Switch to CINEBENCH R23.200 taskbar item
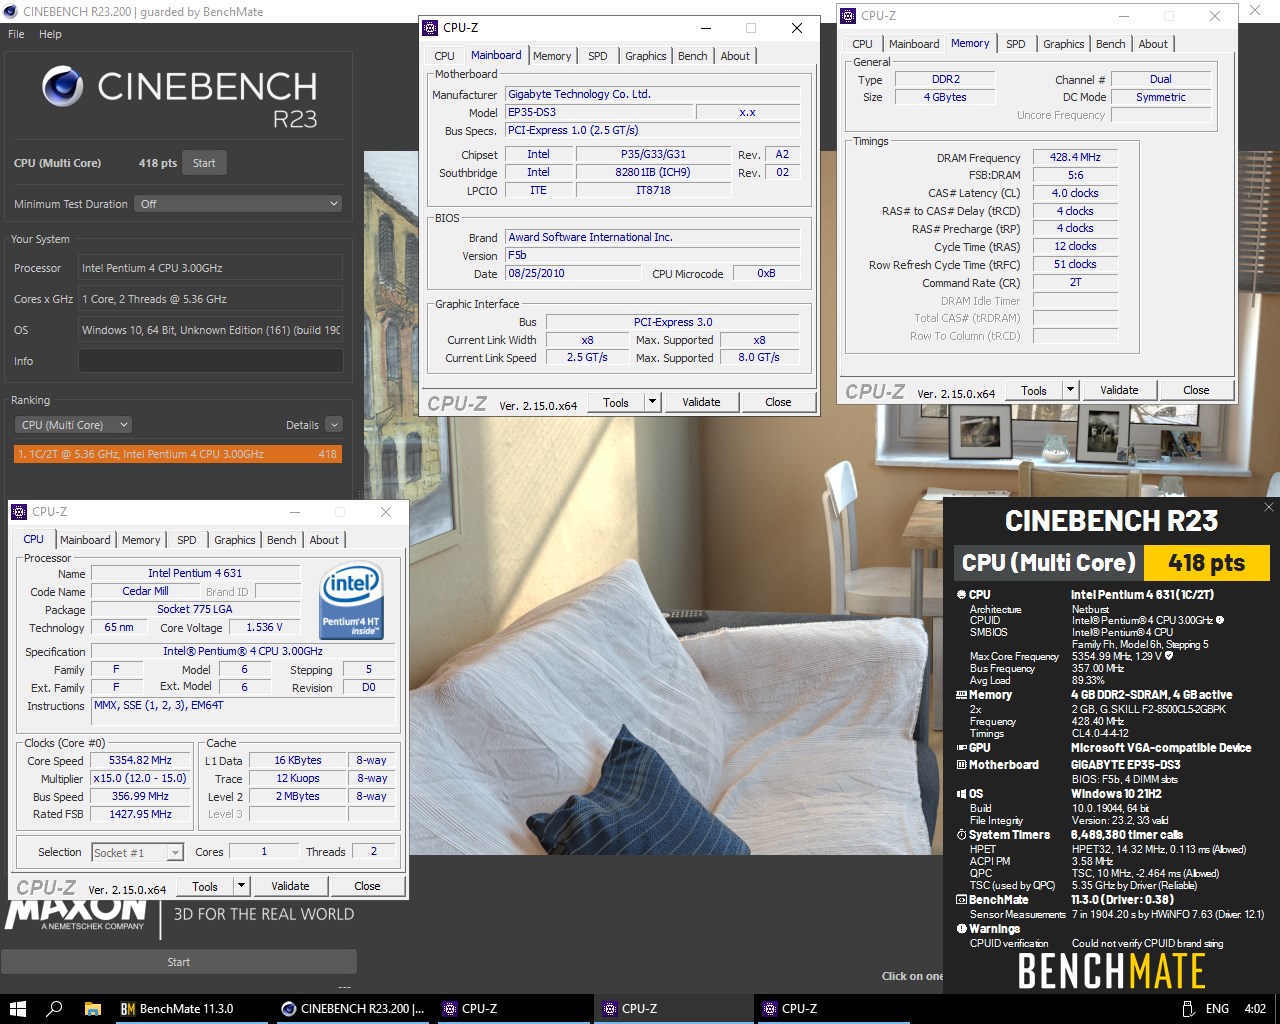 click(x=352, y=1009)
